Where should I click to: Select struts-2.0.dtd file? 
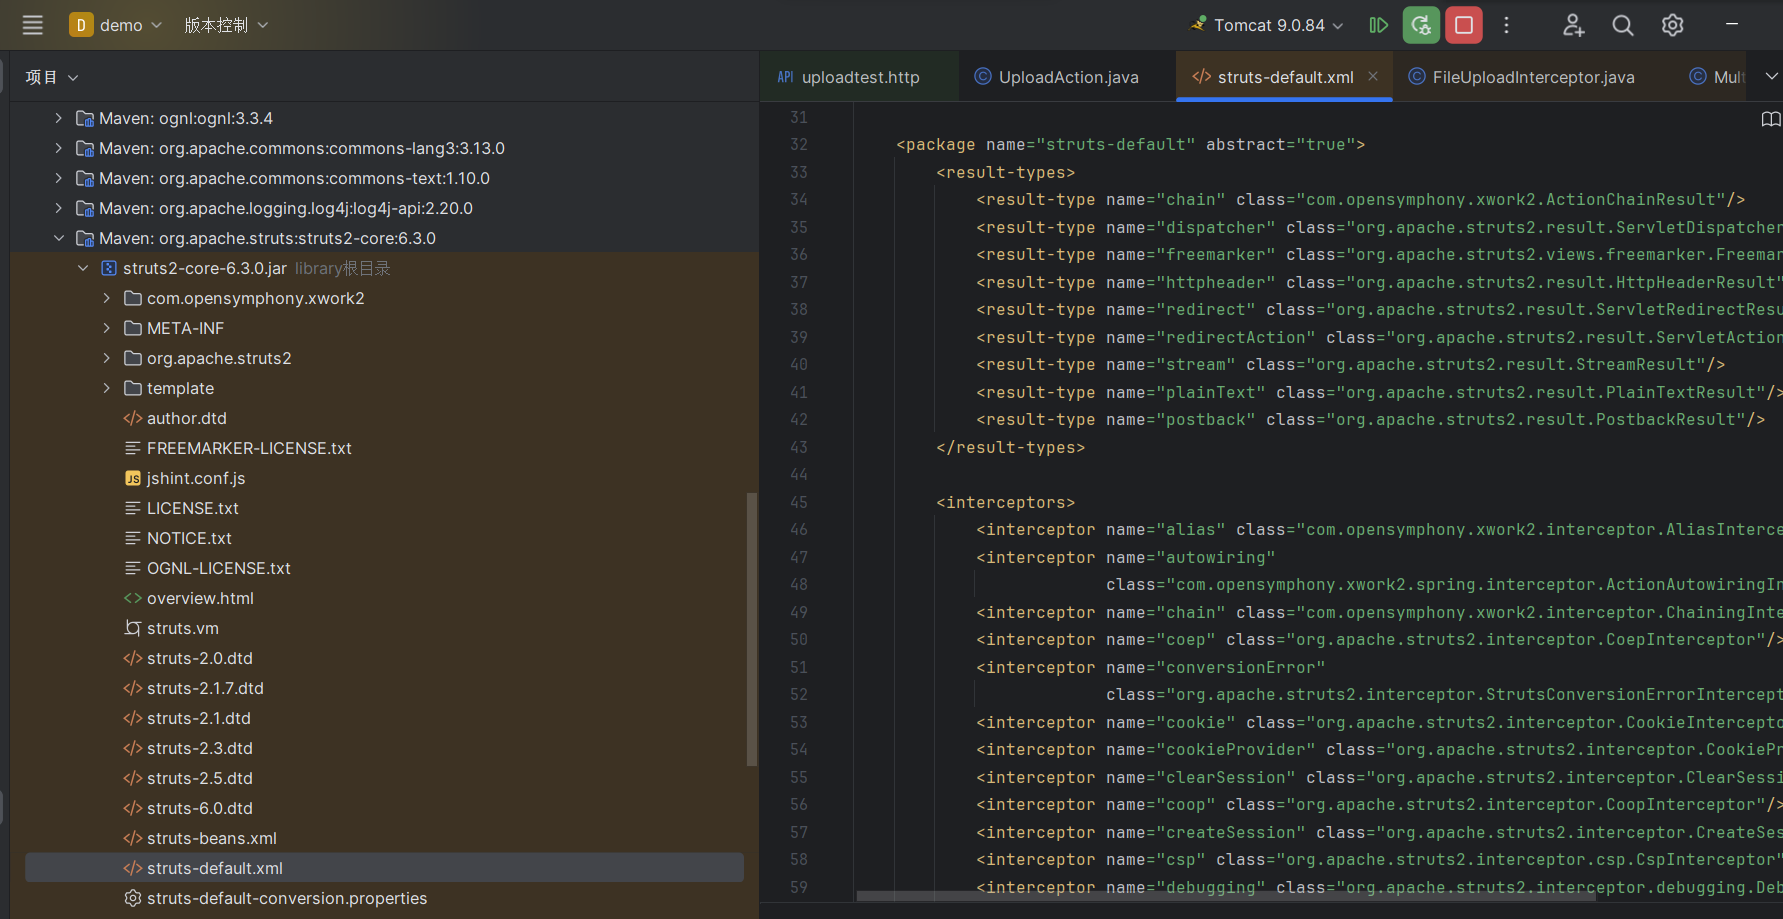point(200,658)
